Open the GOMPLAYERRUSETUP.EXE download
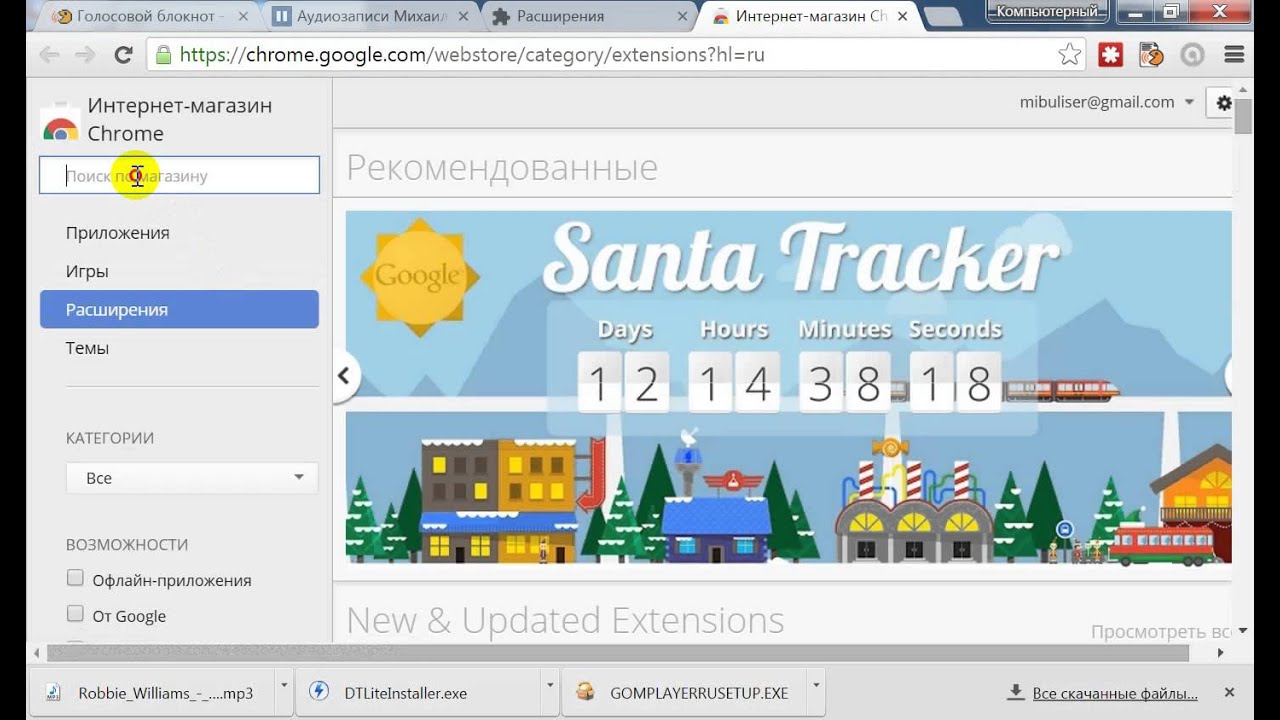Screen dimensions: 1280x720 686,692
